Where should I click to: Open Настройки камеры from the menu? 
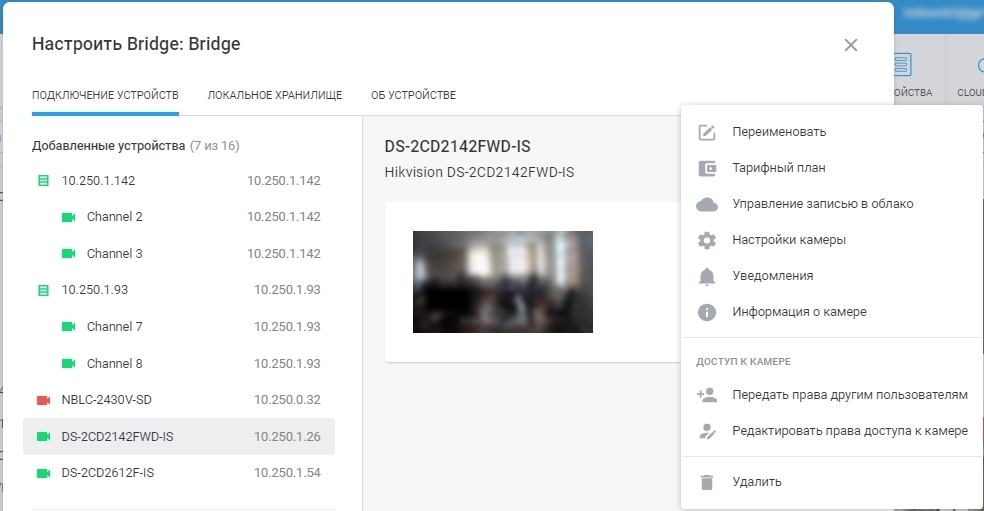(832, 240)
